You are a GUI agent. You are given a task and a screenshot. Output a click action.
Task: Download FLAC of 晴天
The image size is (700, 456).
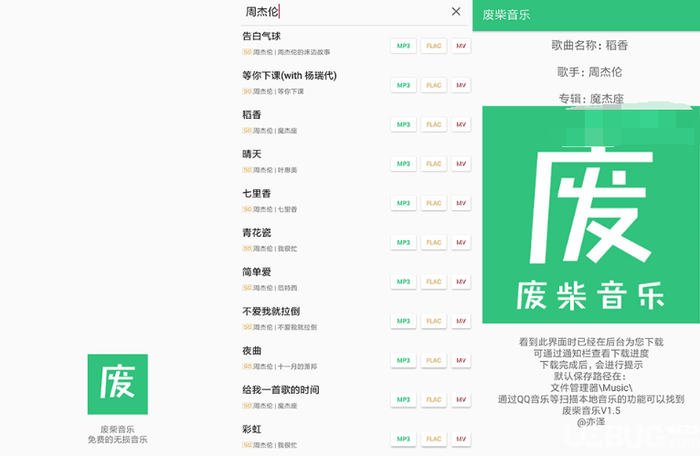[433, 164]
